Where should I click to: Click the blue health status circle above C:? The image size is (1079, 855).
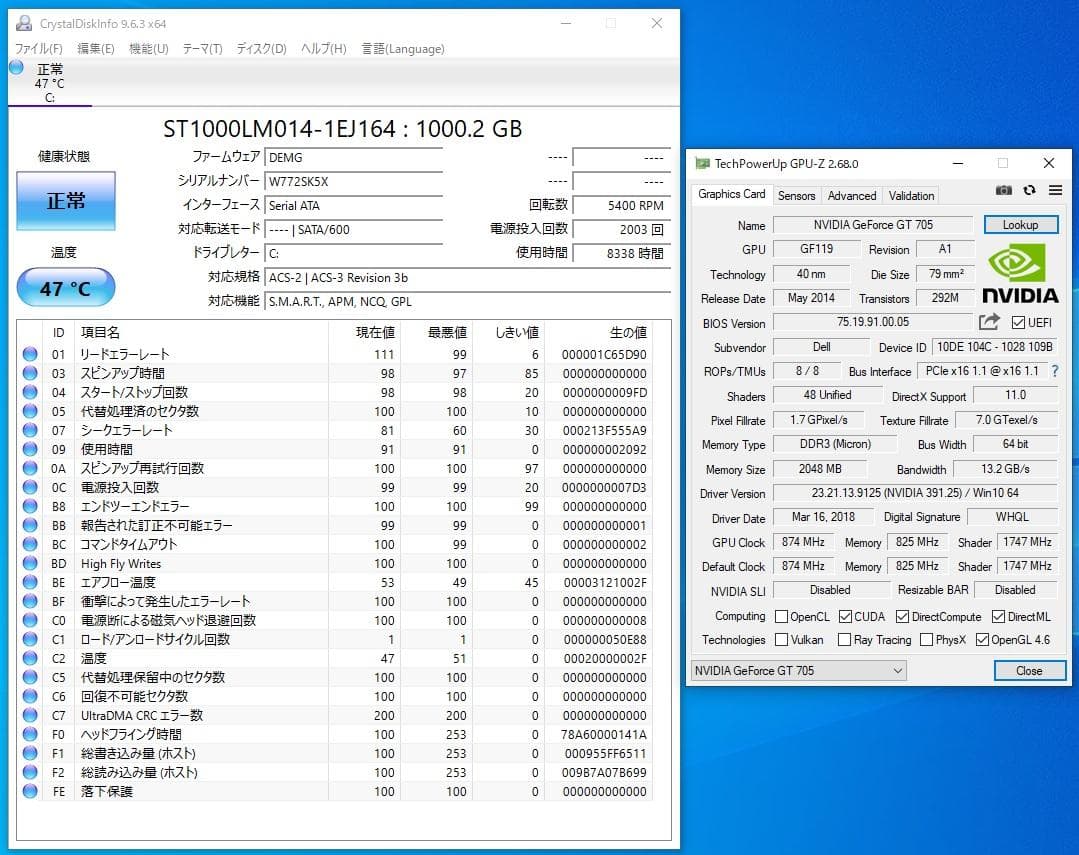[14, 66]
